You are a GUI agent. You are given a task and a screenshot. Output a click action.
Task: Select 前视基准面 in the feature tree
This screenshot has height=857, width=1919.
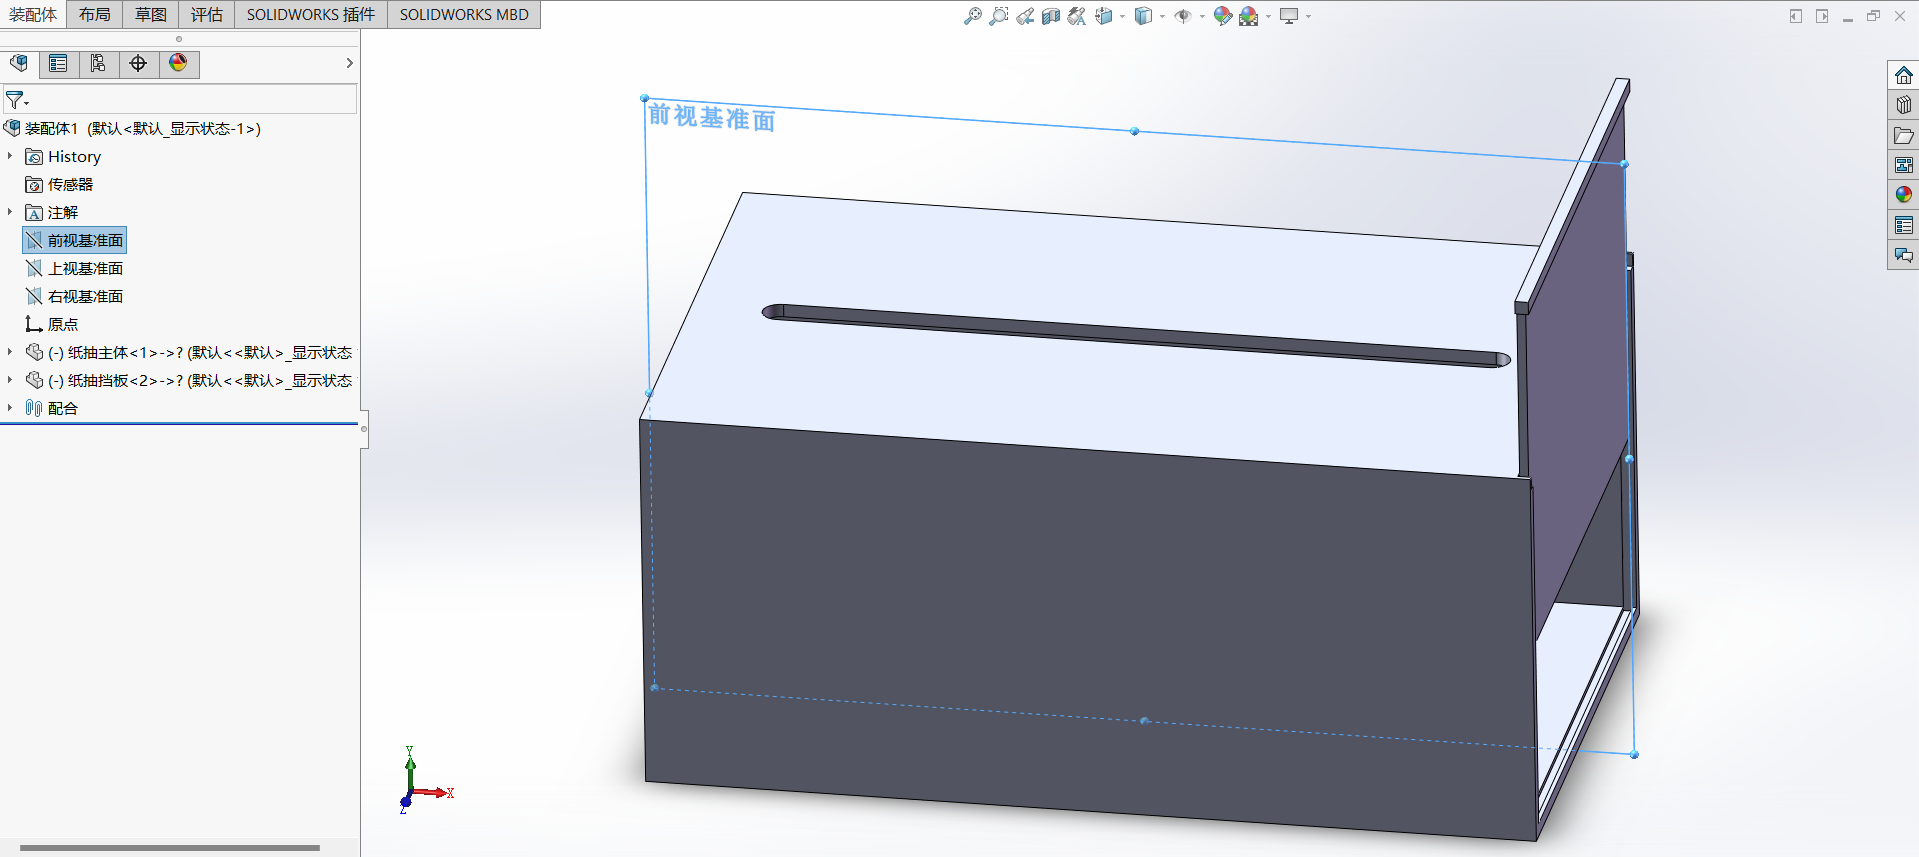pyautogui.click(x=74, y=241)
